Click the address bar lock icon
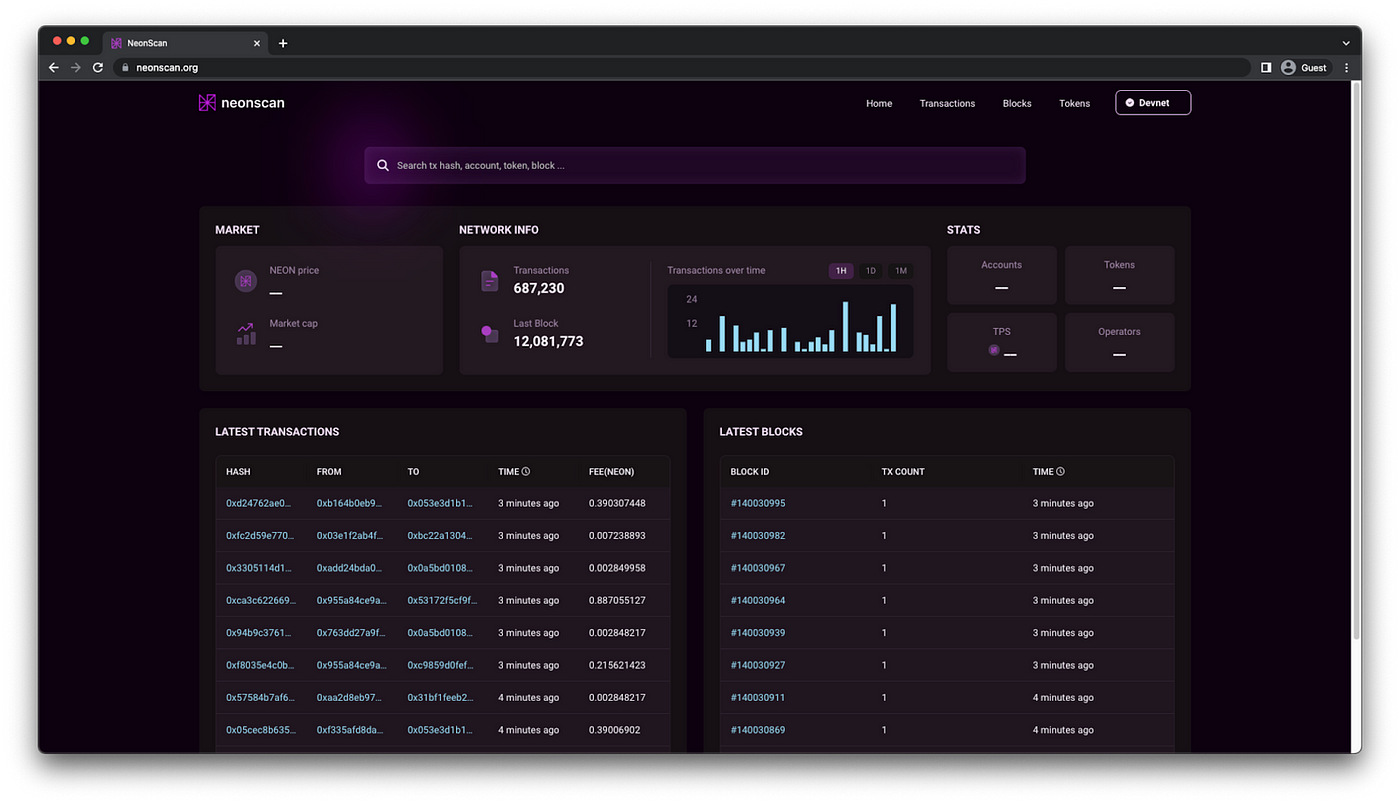Image resolution: width=1400 pixels, height=804 pixels. tap(125, 68)
